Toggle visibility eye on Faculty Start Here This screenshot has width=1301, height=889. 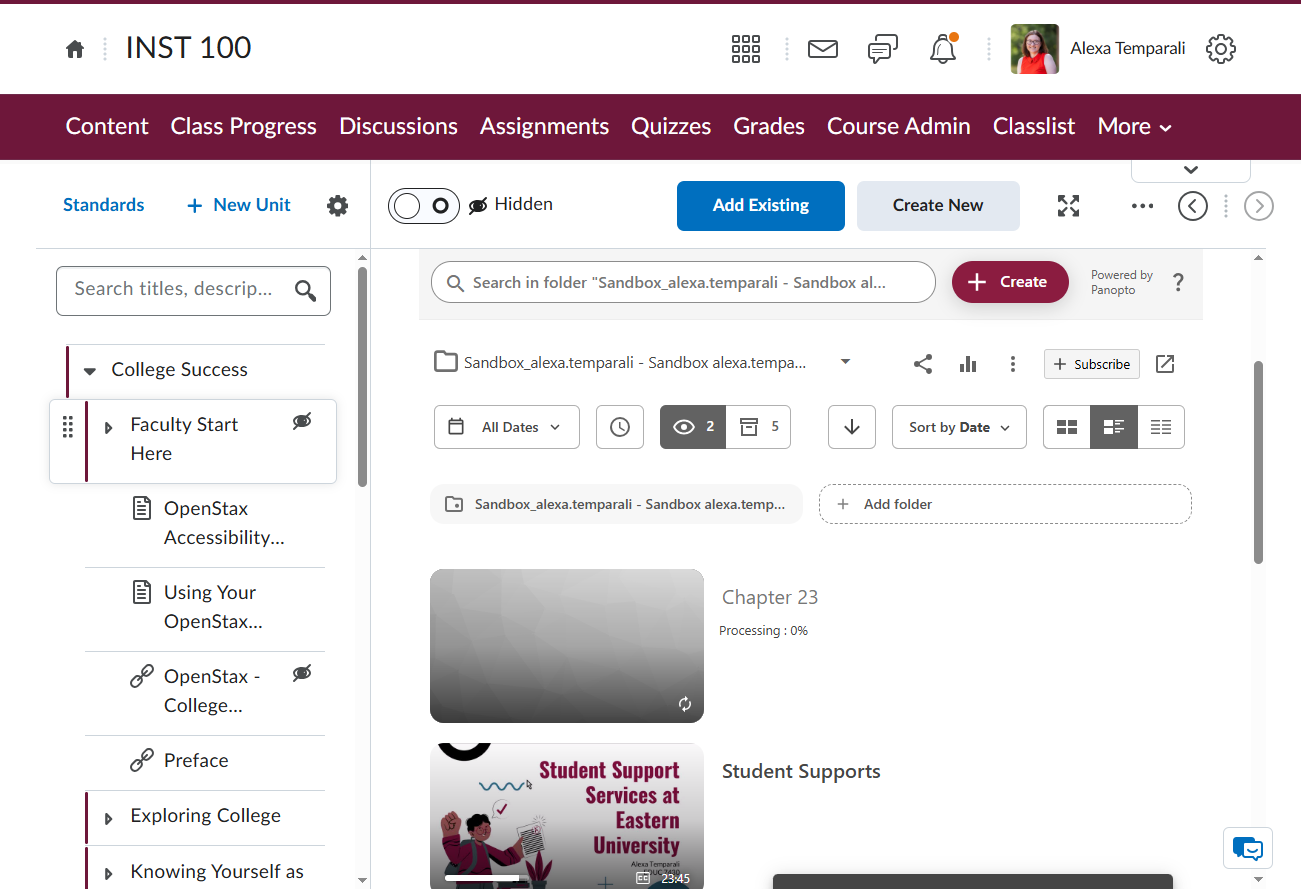(302, 421)
